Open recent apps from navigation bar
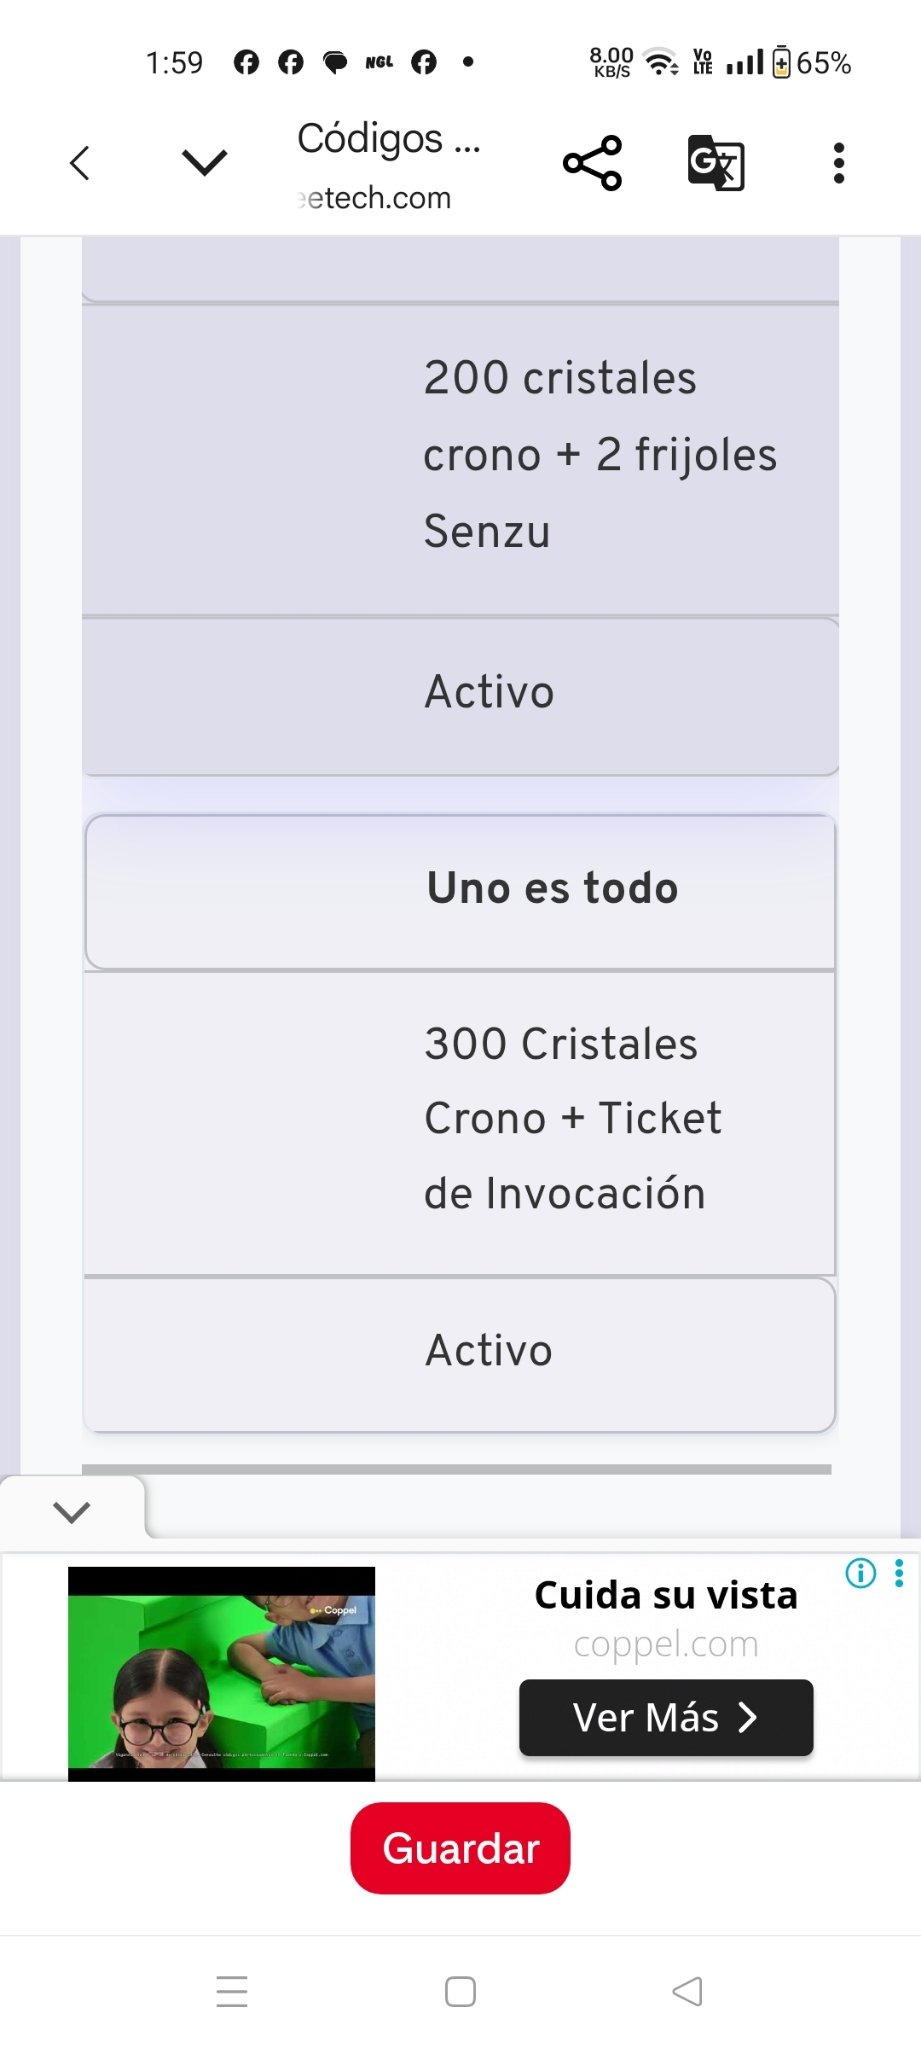The width and height of the screenshot is (921, 2048). point(232,1991)
